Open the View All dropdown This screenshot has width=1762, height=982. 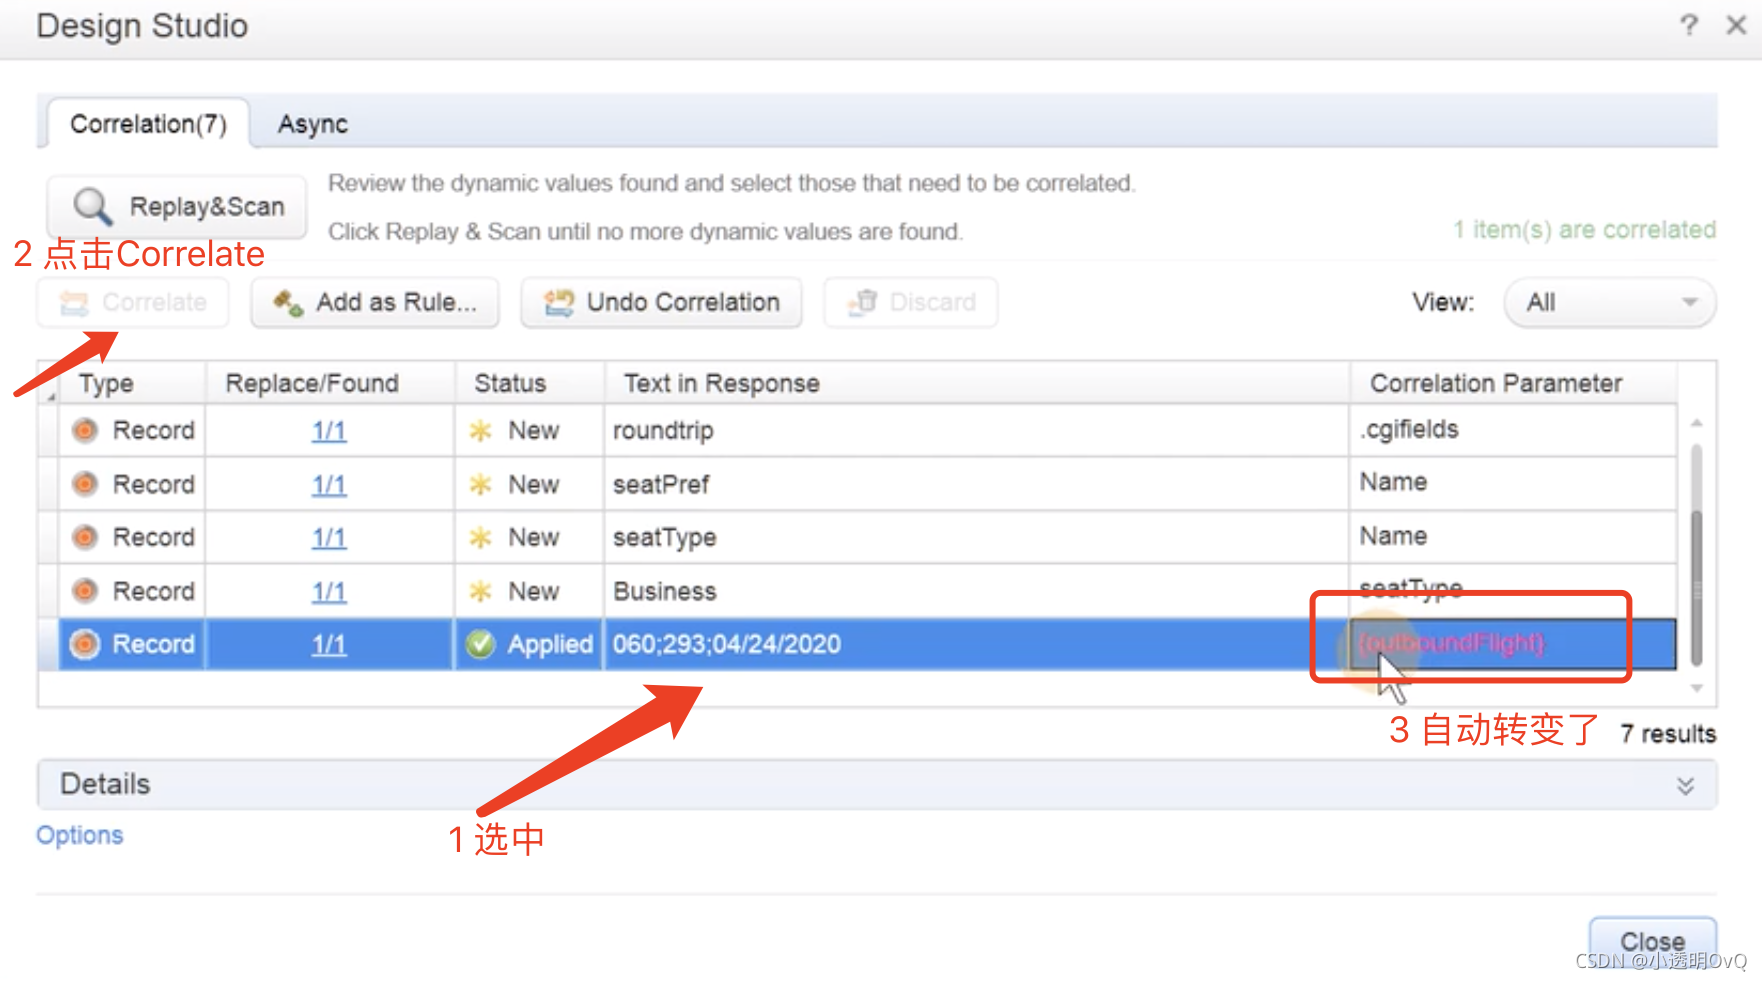pyautogui.click(x=1610, y=302)
